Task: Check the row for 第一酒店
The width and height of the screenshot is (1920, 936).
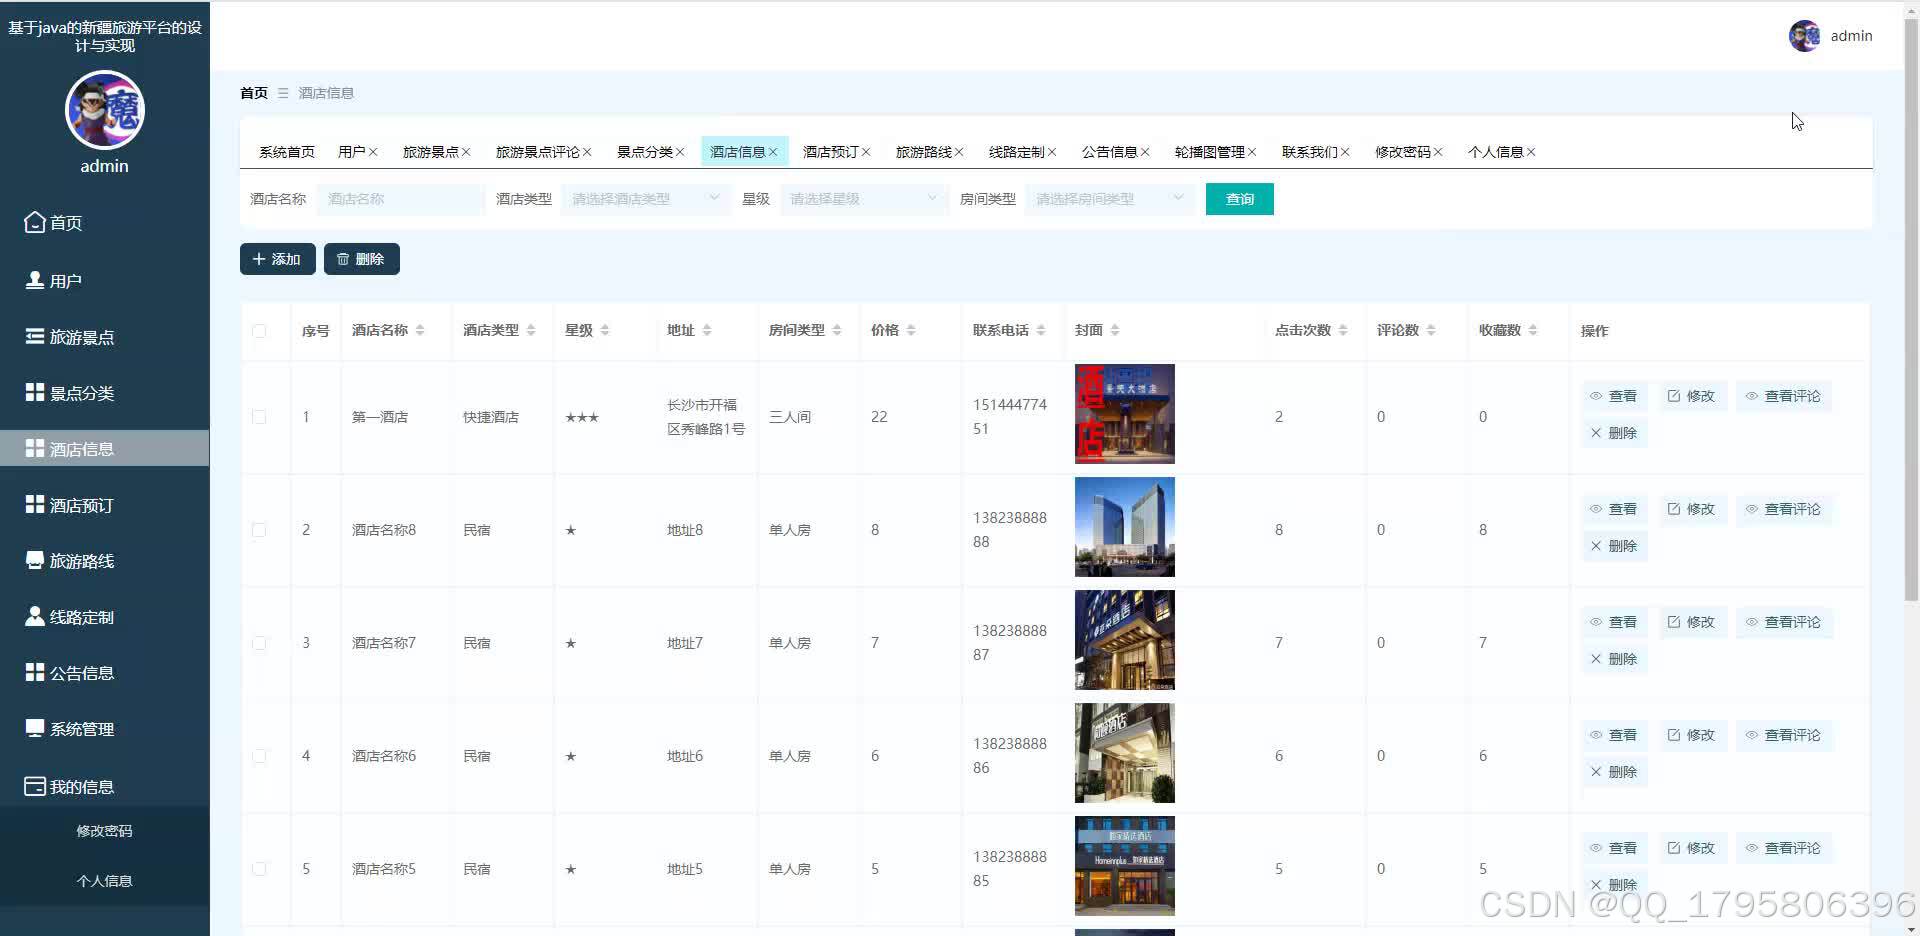Action: tap(259, 417)
